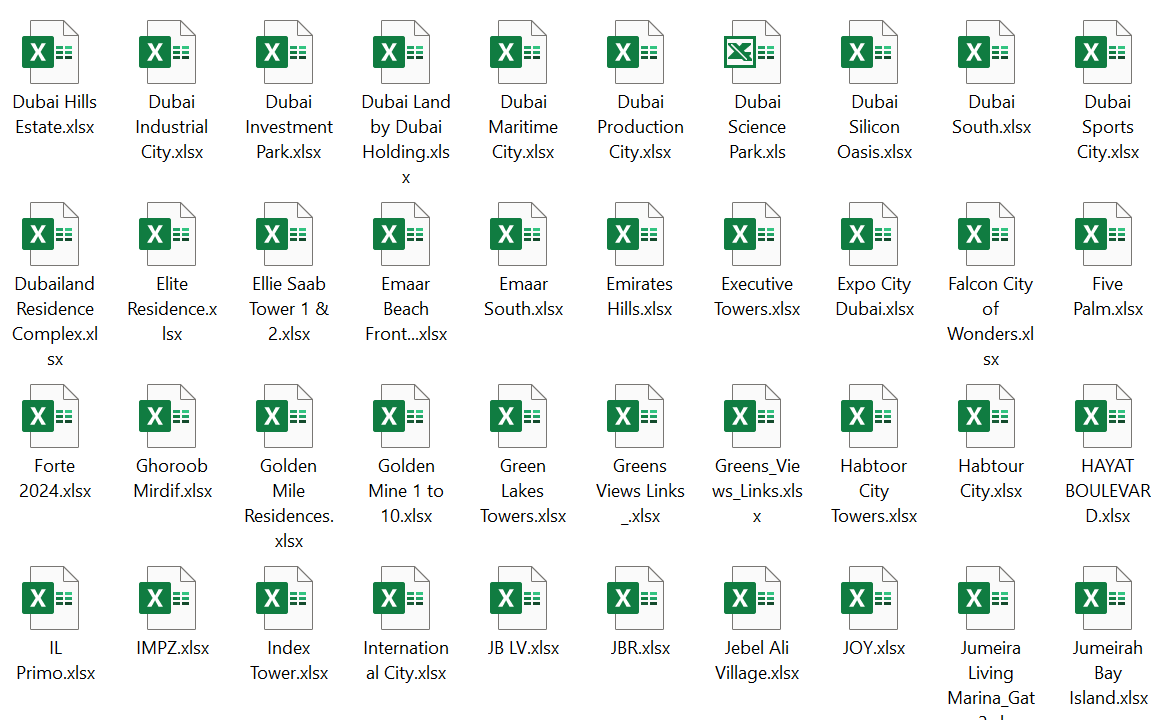
Task: Click the Emaar Beach Front file icon
Action: (x=403, y=234)
